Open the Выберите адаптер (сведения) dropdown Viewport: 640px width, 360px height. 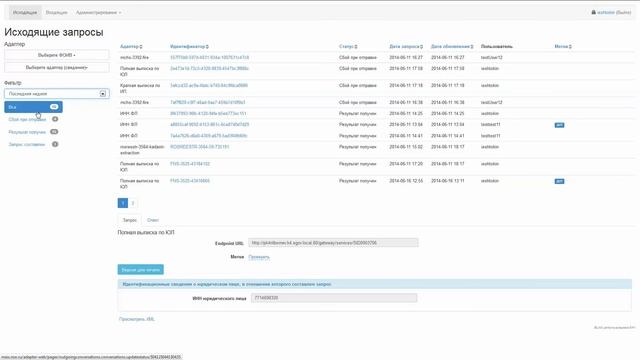[57, 67]
